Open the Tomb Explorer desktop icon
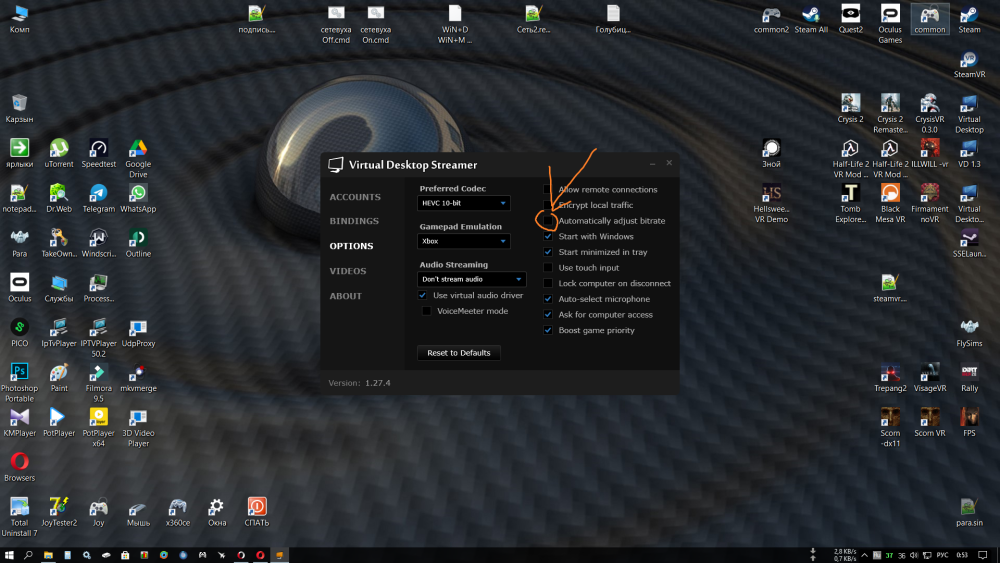 [x=850, y=203]
